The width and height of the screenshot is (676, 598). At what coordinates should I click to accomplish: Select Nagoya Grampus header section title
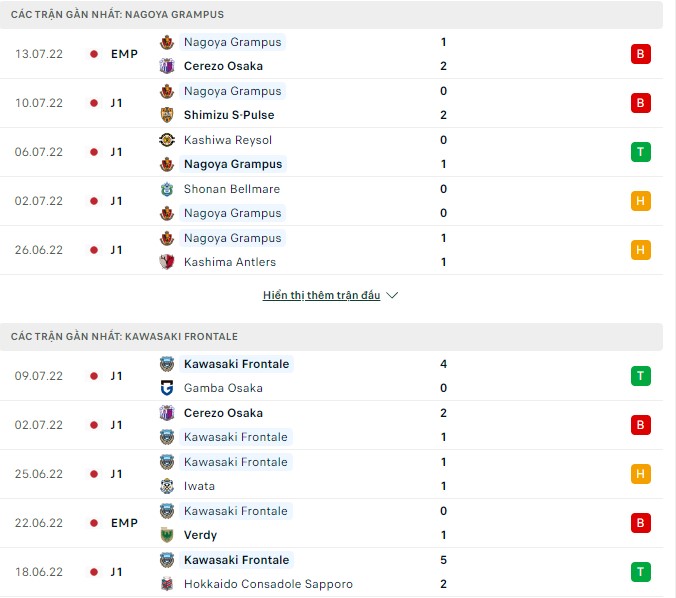point(117,15)
